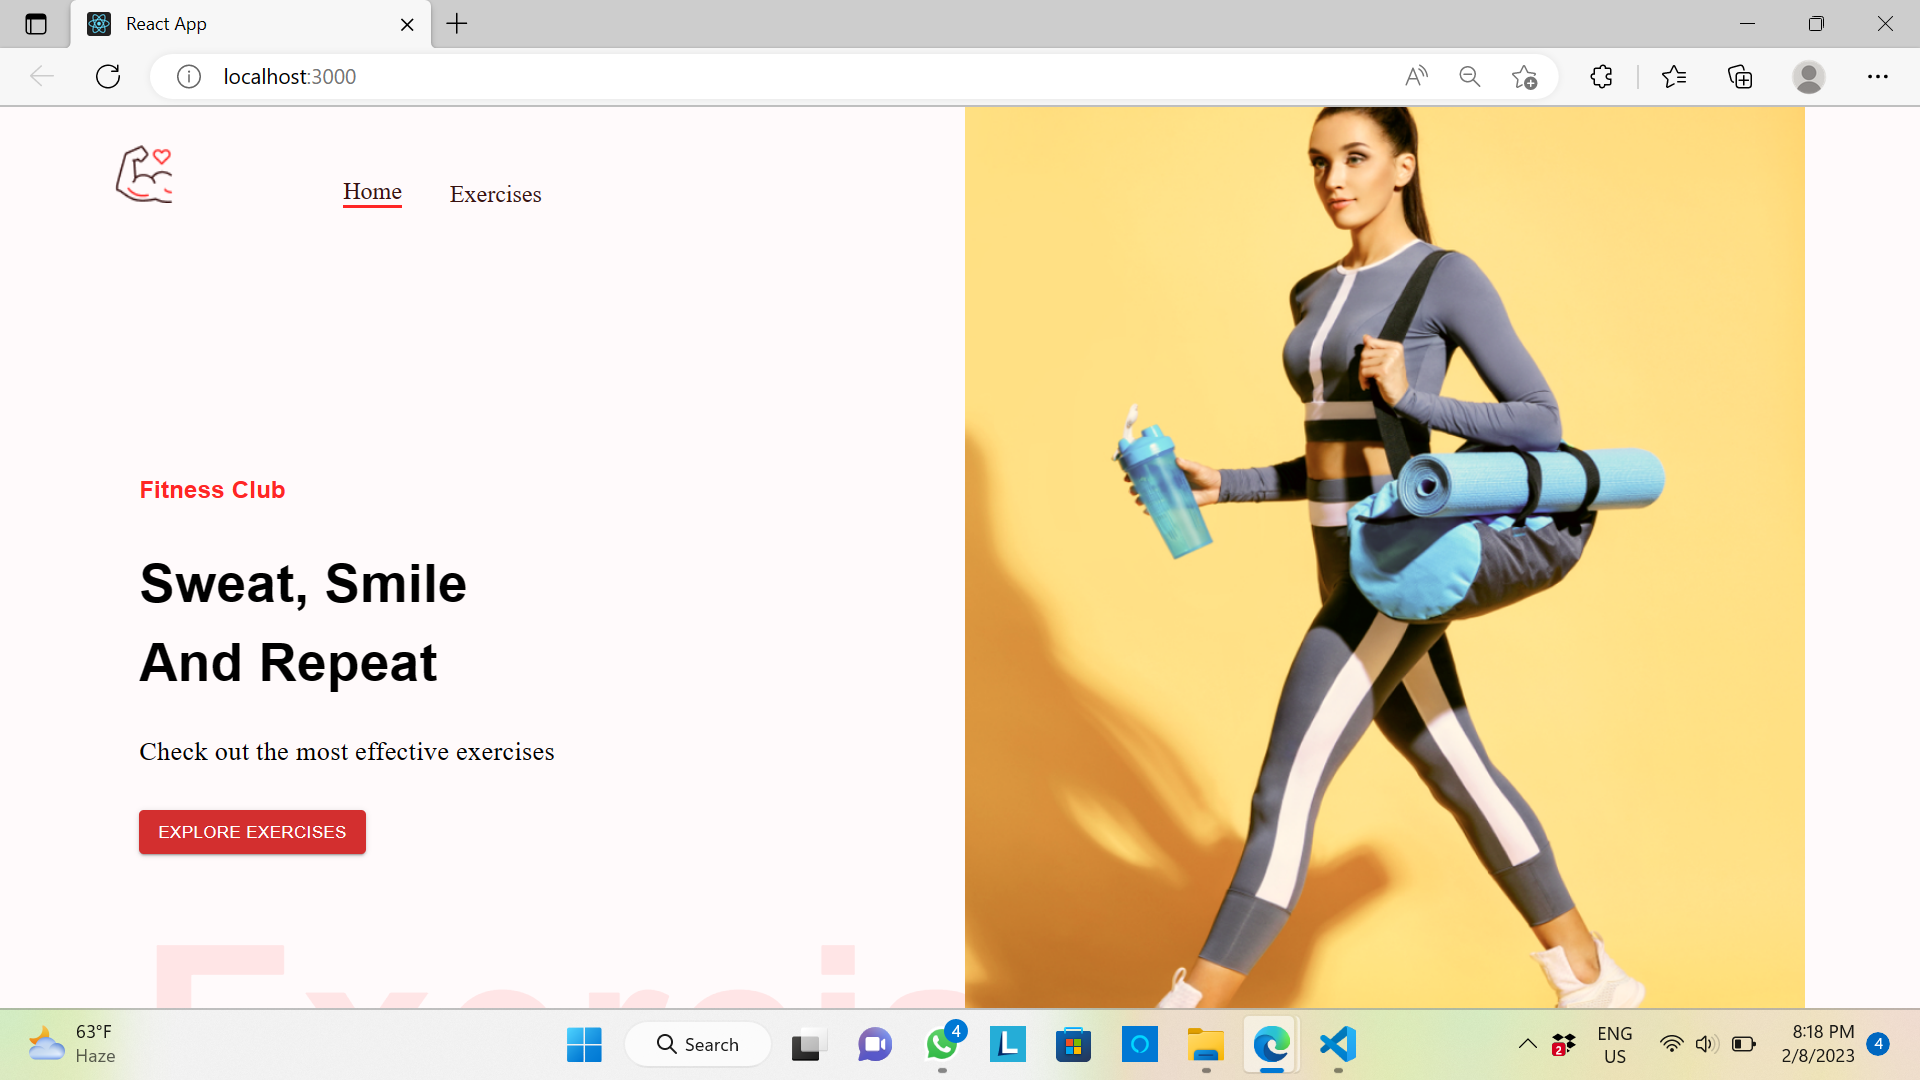This screenshot has width=1920, height=1080.
Task: Click the Favorites star-list icon
Action: (1675, 76)
